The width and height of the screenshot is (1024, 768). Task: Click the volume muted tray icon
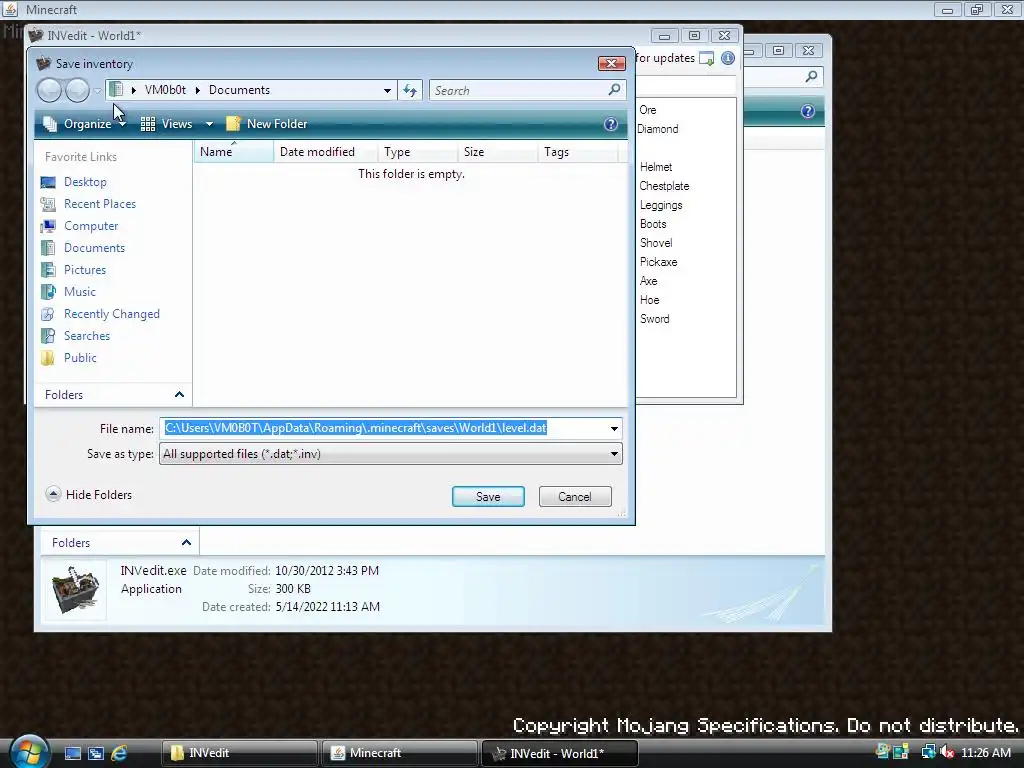click(x=948, y=752)
